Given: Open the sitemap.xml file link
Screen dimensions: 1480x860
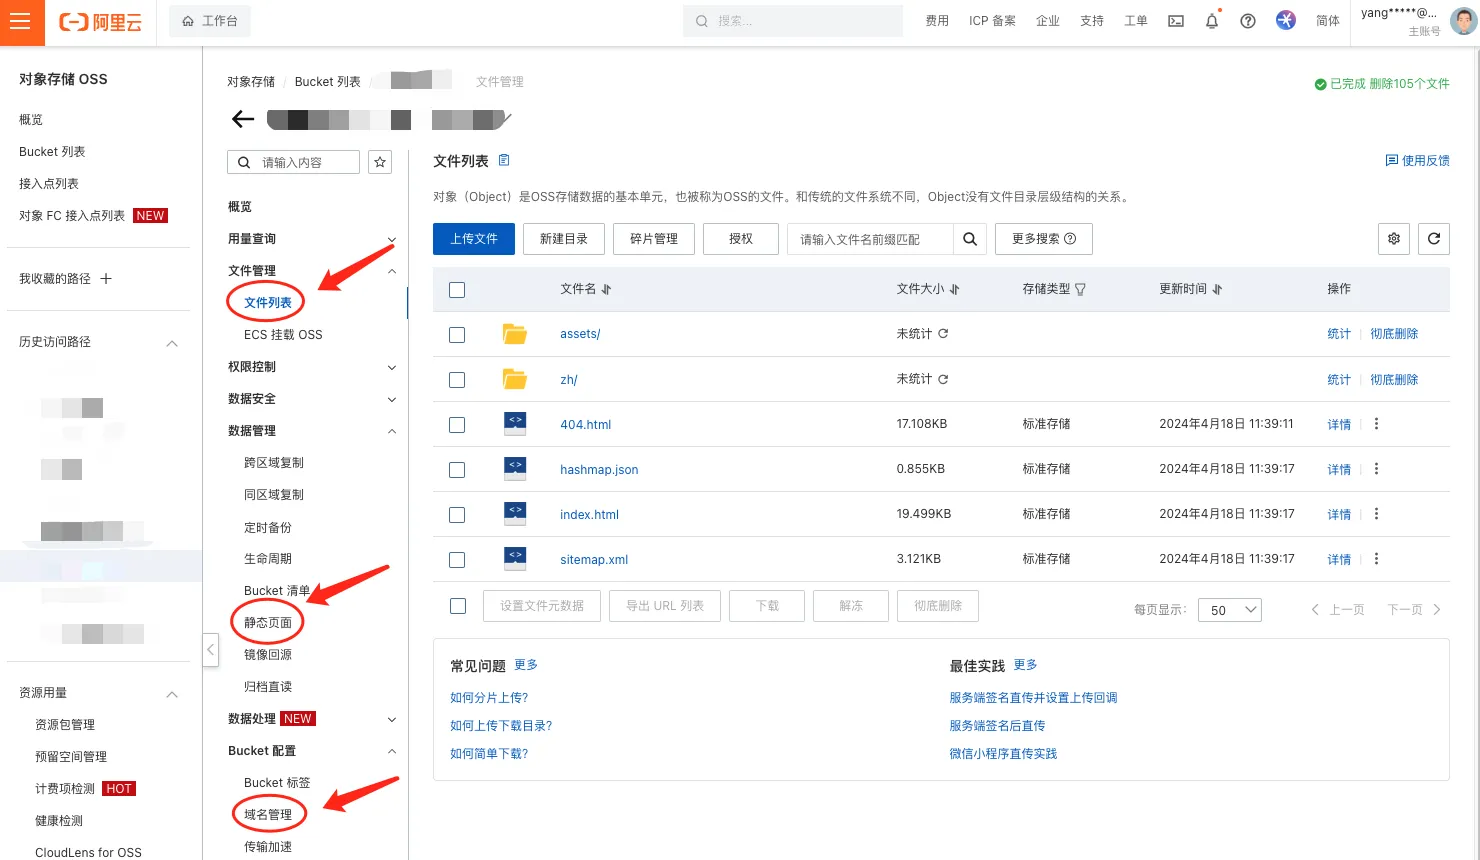Looking at the screenshot, I should pos(594,560).
